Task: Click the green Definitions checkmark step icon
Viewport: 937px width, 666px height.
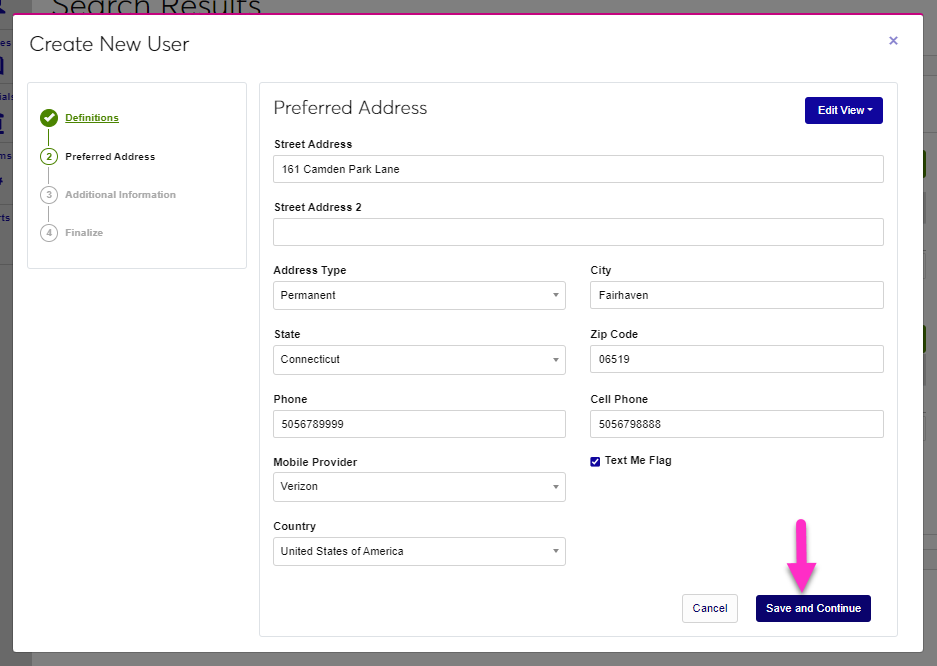Action: [49, 118]
